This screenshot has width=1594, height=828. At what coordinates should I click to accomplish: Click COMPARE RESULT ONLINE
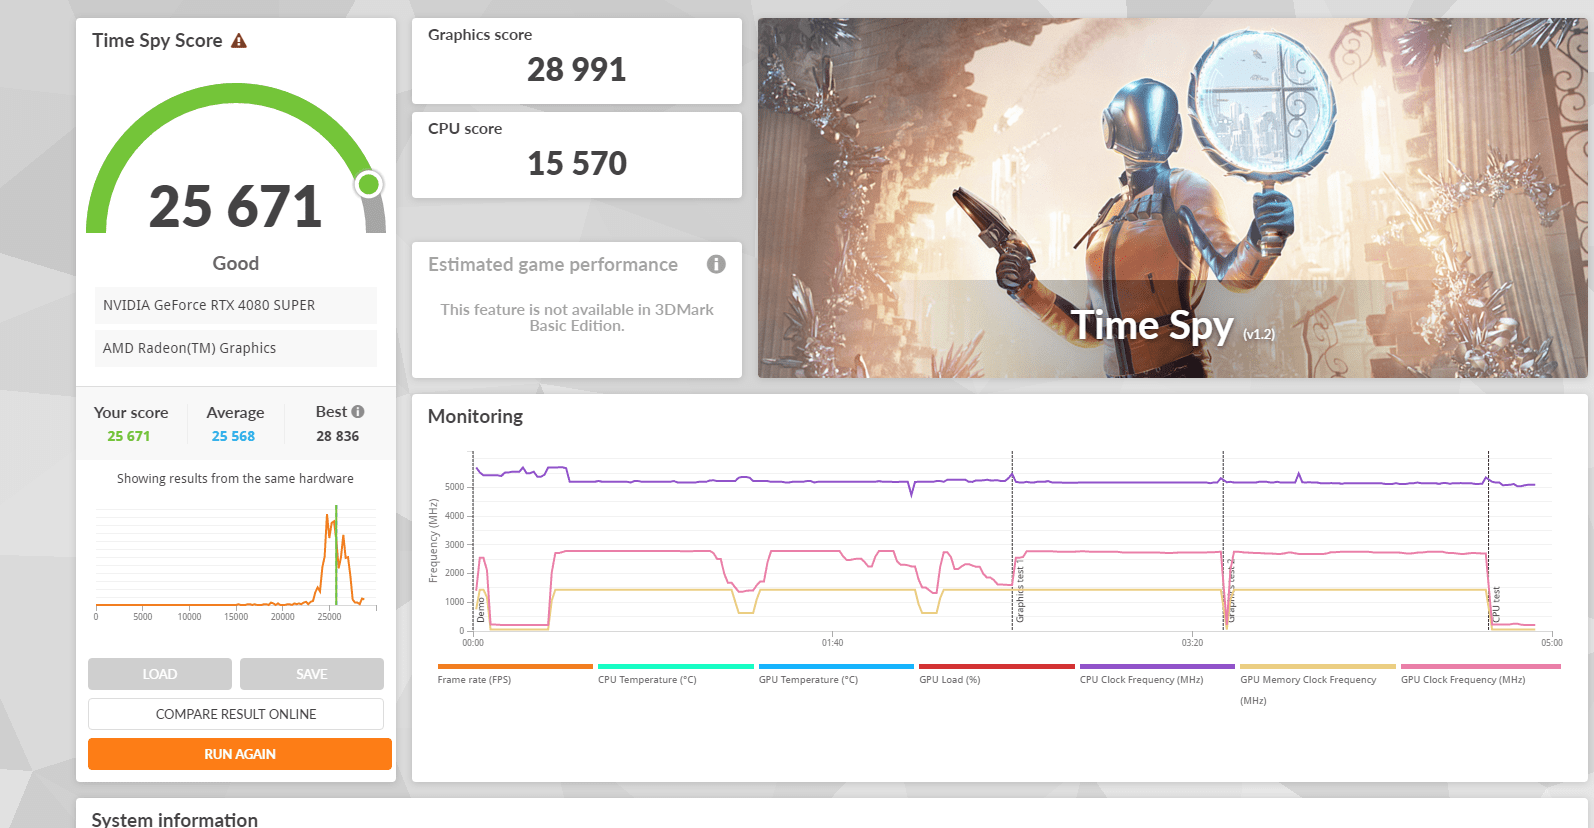[x=236, y=714]
